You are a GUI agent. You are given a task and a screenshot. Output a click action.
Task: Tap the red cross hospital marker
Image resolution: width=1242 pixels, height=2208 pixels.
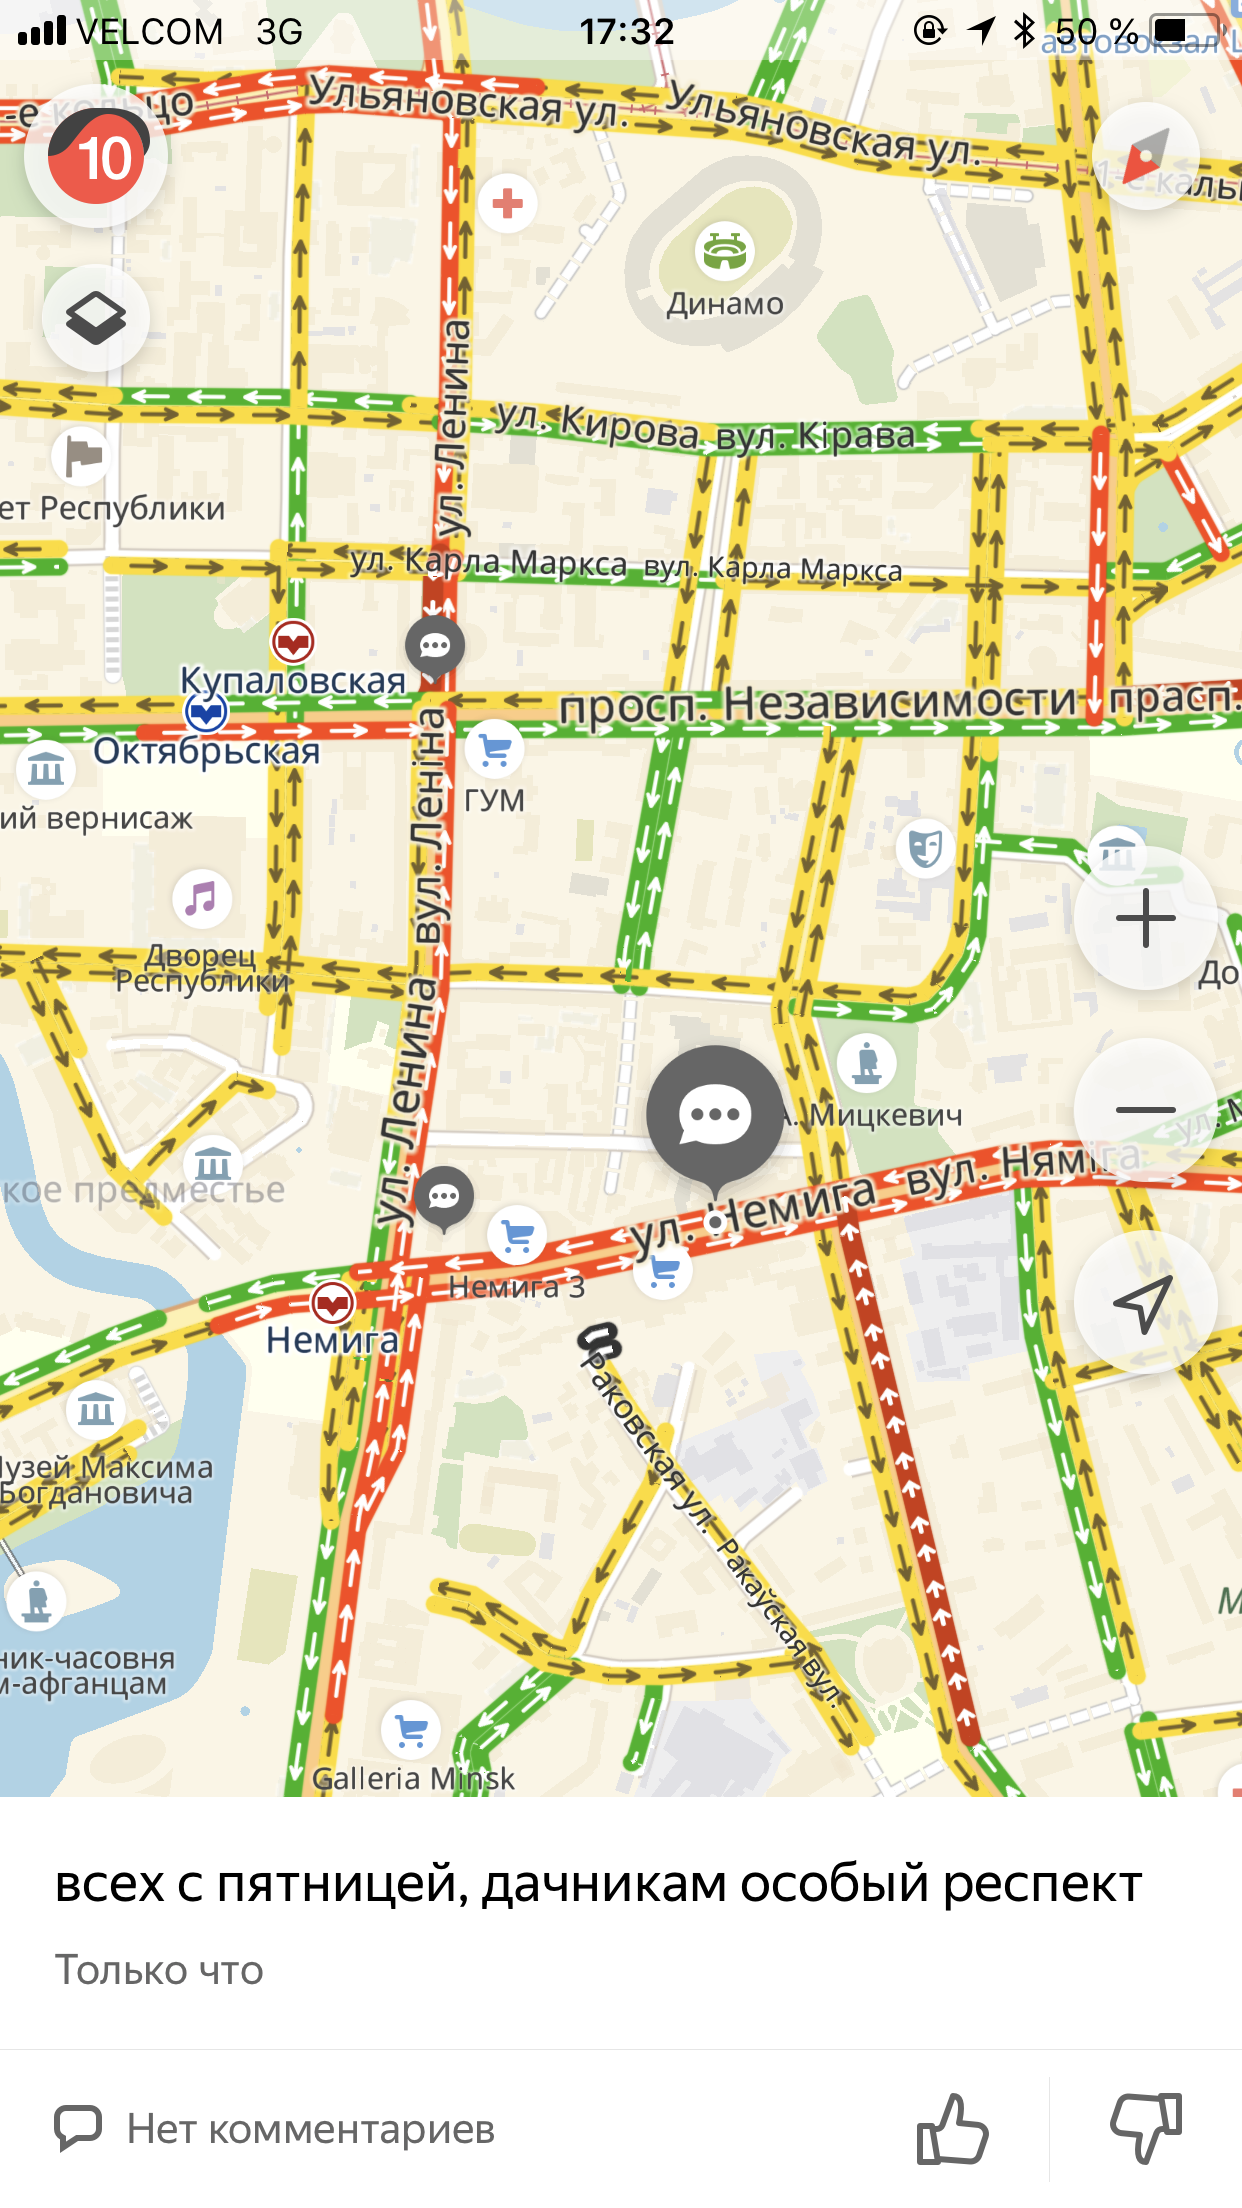pos(508,203)
